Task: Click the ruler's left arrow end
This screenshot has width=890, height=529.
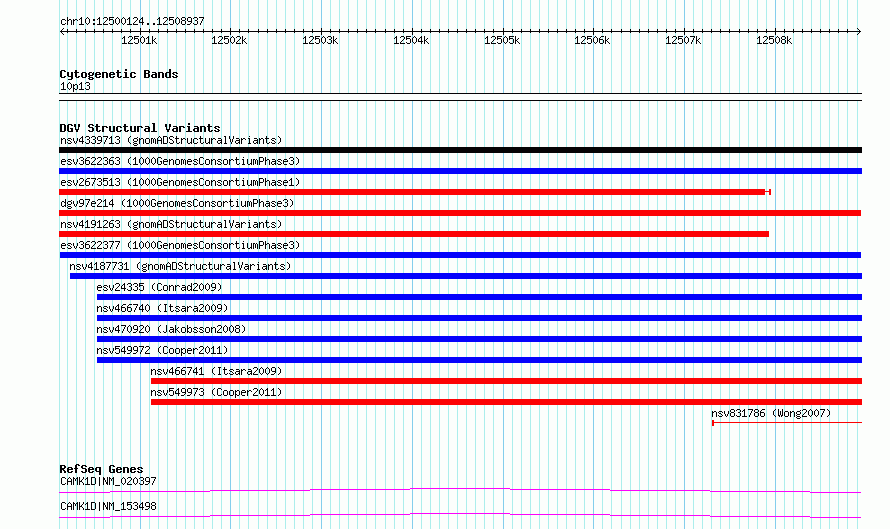Action: [62, 32]
